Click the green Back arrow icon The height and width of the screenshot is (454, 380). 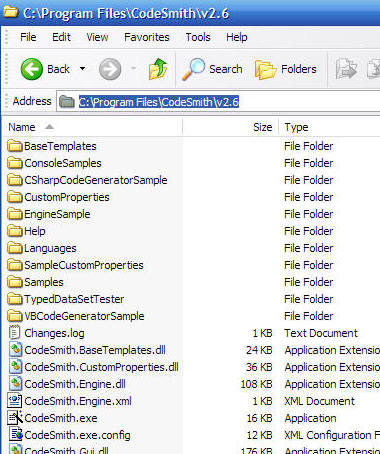pos(32,69)
